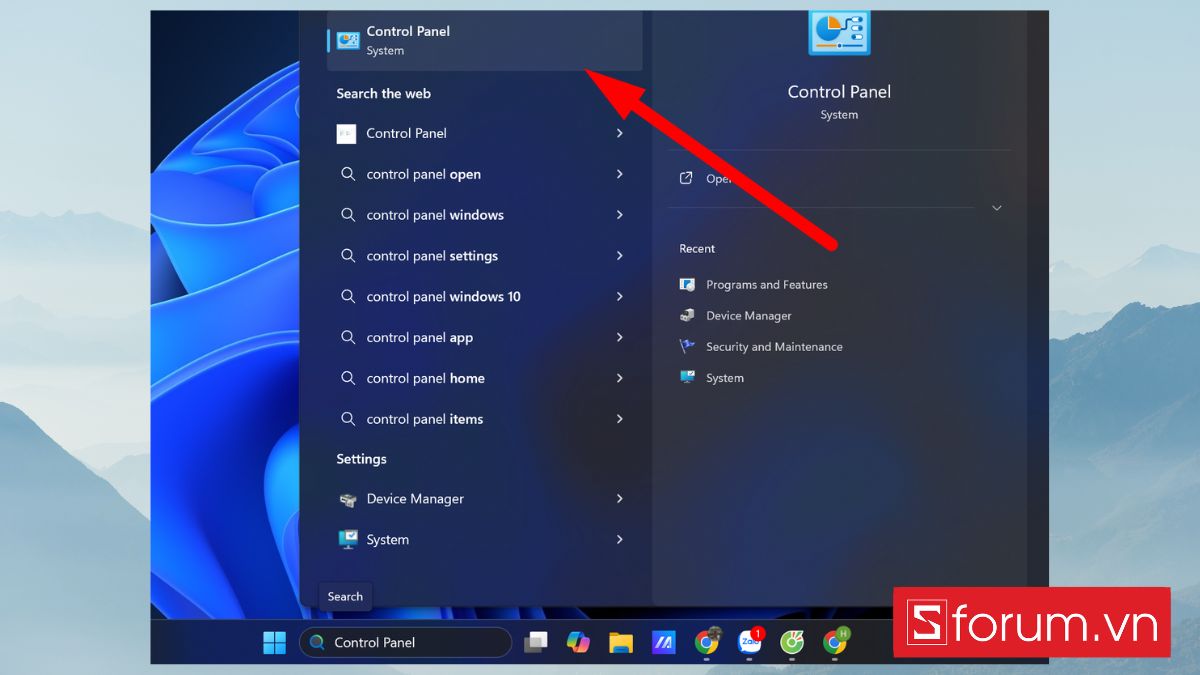Click the large Control Panel icon in the preview pane
This screenshot has width=1200, height=675.
click(839, 33)
